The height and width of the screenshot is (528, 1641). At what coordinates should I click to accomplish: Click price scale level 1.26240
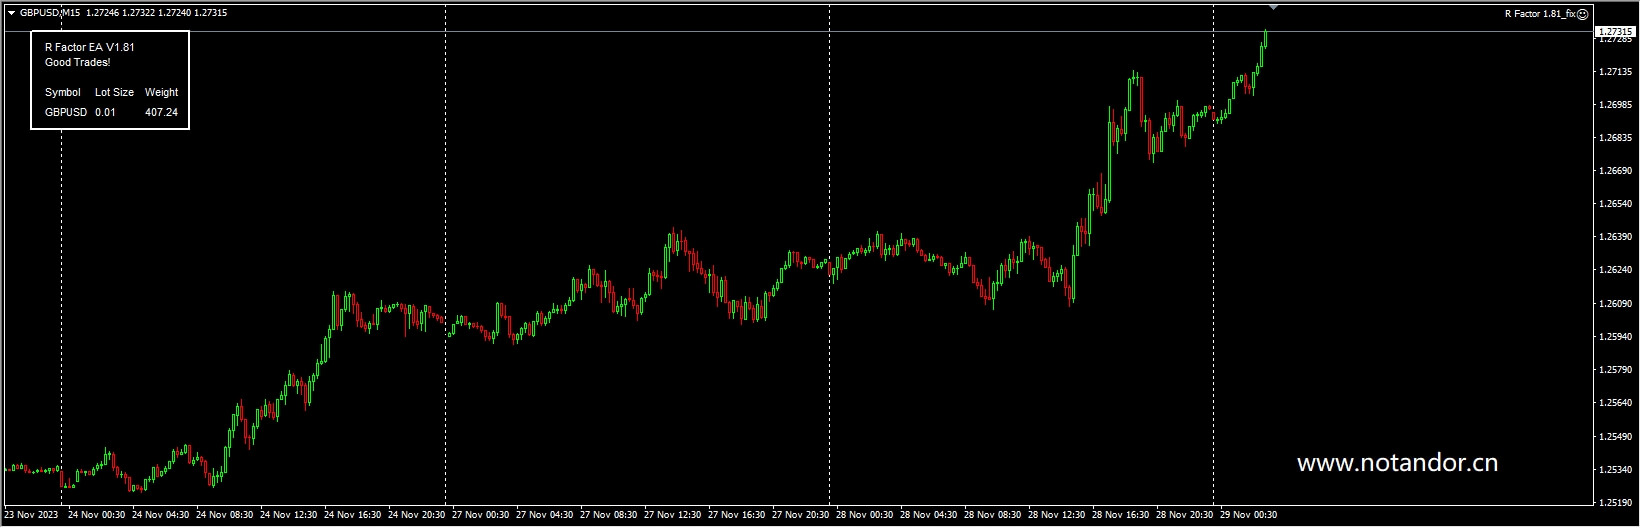coord(1616,270)
